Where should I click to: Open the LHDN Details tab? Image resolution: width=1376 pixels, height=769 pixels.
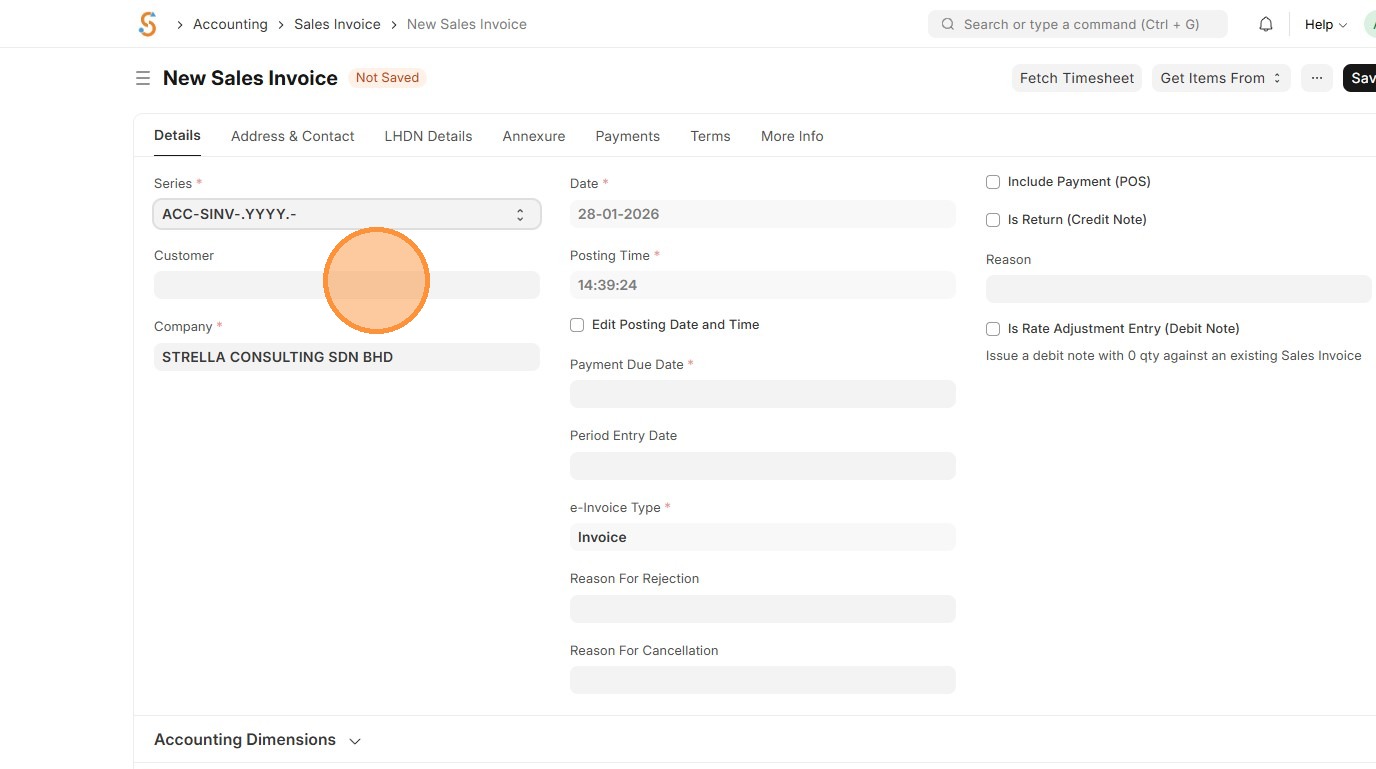point(428,136)
